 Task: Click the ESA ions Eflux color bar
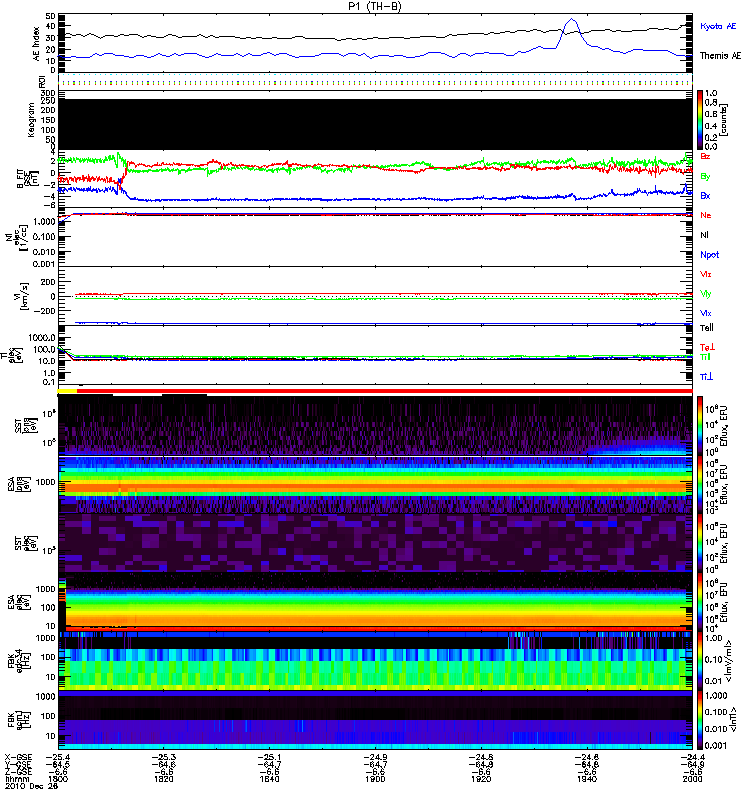pos(700,484)
